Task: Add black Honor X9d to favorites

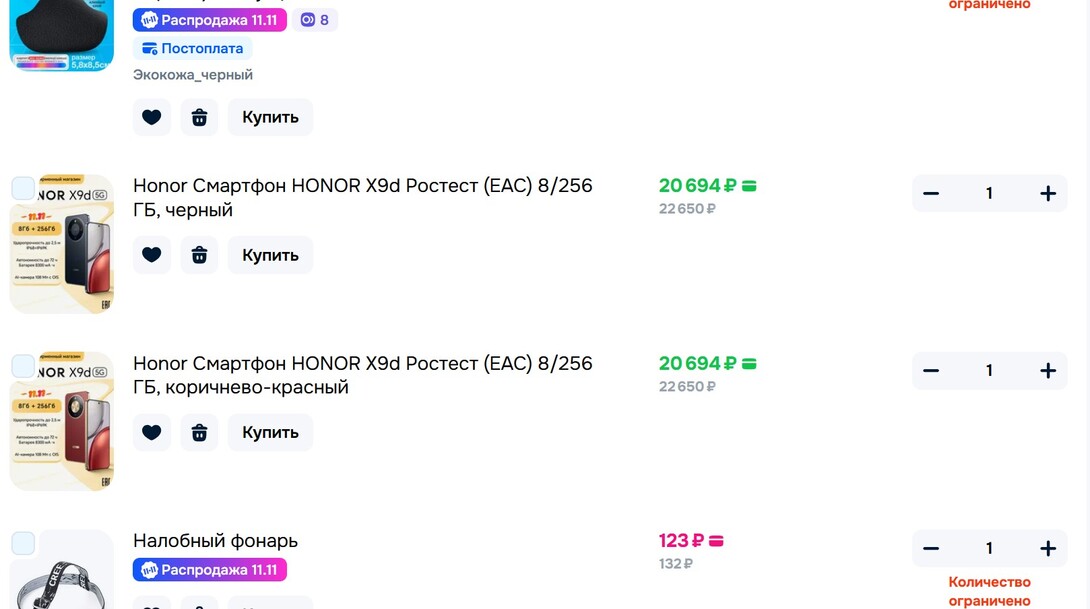Action: tap(151, 255)
